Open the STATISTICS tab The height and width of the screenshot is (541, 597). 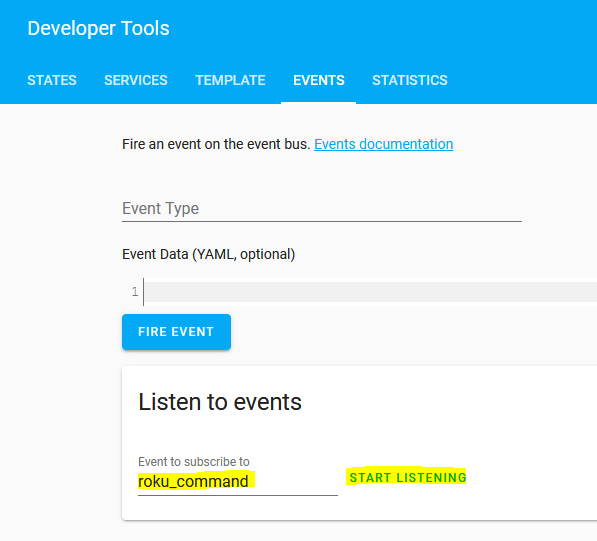[410, 80]
